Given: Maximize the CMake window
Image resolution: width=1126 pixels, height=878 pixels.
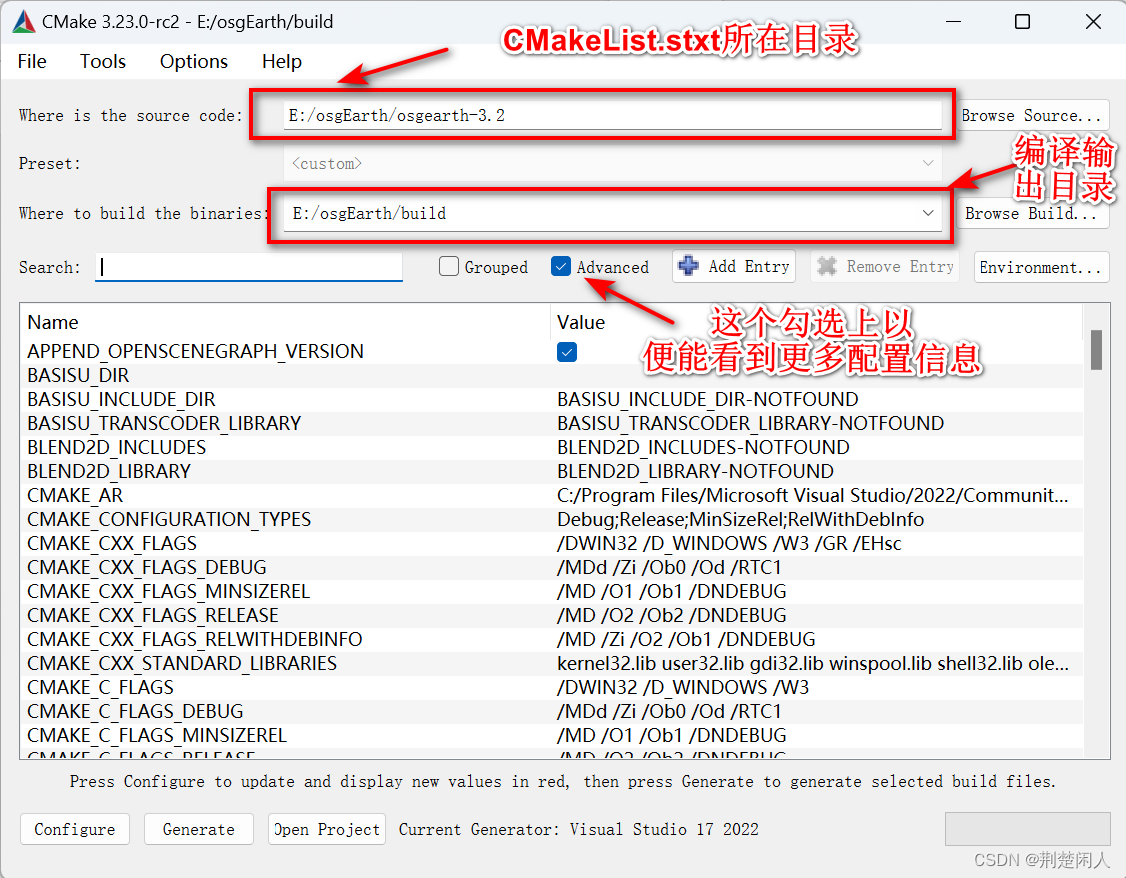Looking at the screenshot, I should pos(1022,22).
